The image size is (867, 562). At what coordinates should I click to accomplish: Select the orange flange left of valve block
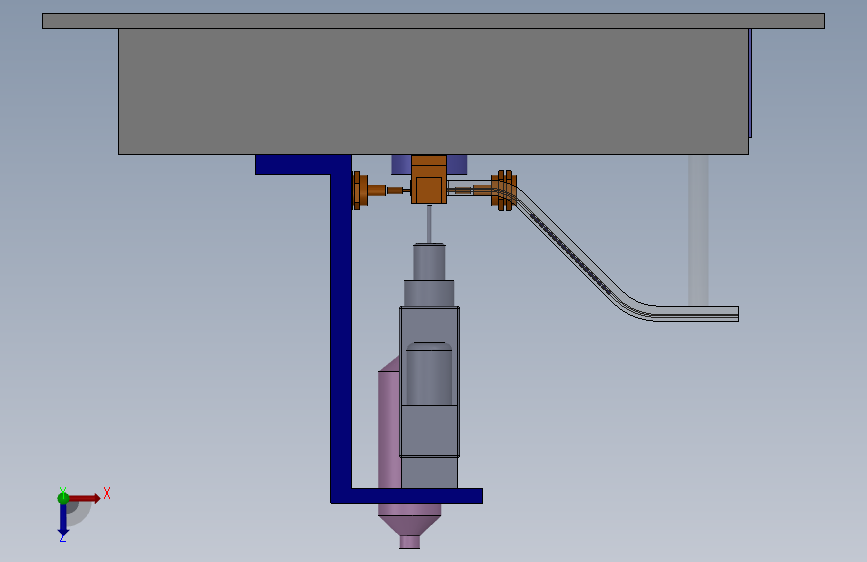(361, 191)
